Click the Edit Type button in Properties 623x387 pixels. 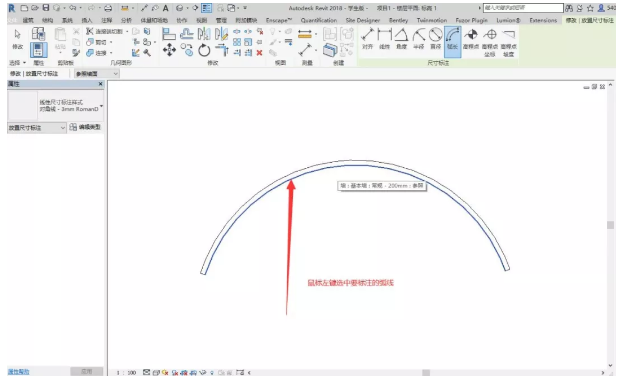click(85, 127)
